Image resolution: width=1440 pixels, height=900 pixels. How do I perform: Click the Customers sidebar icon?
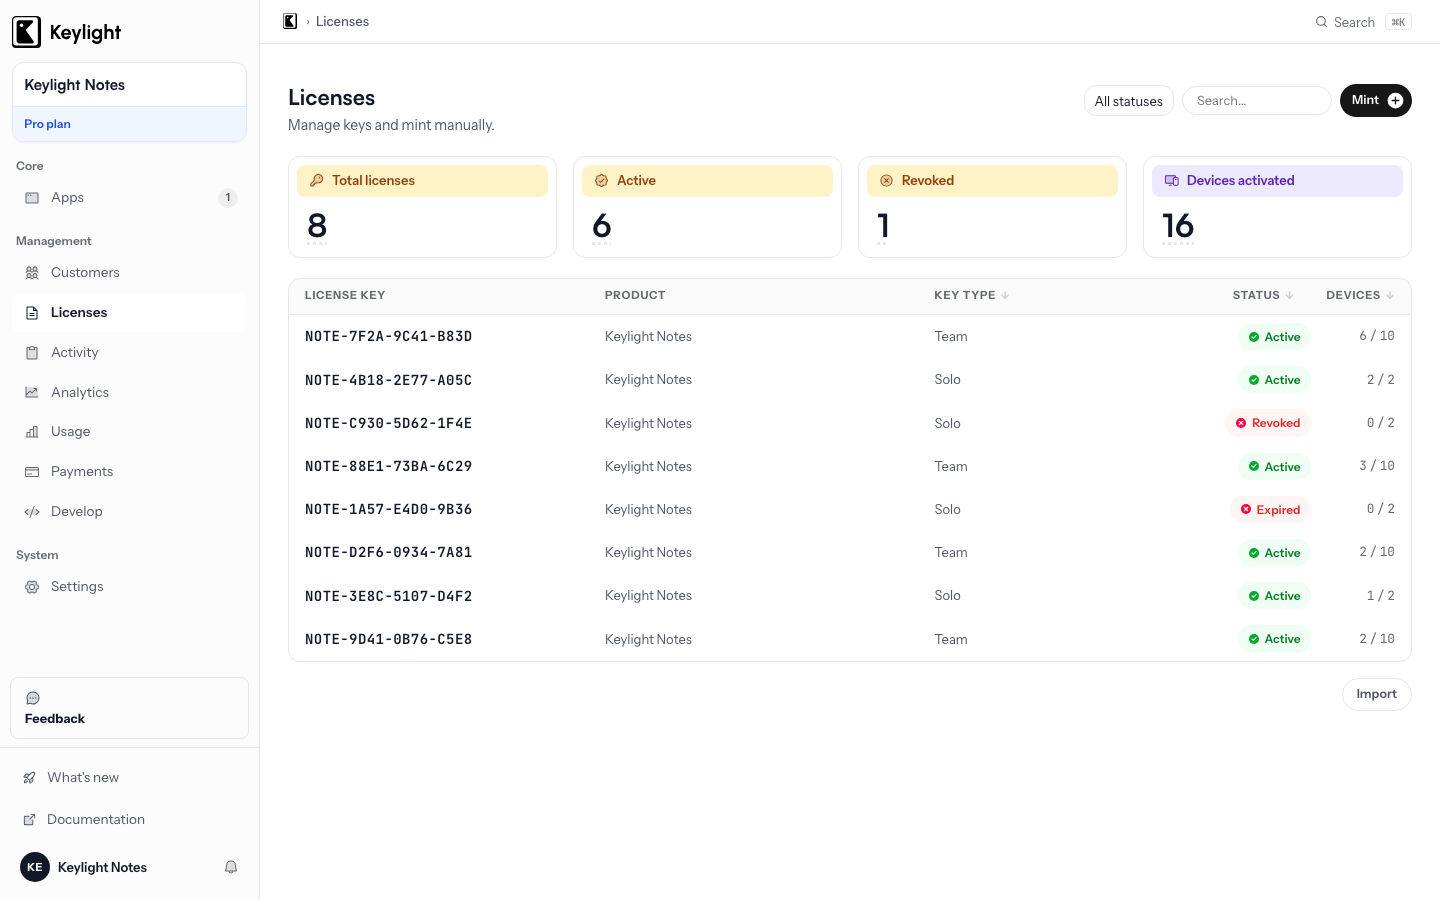[32, 273]
